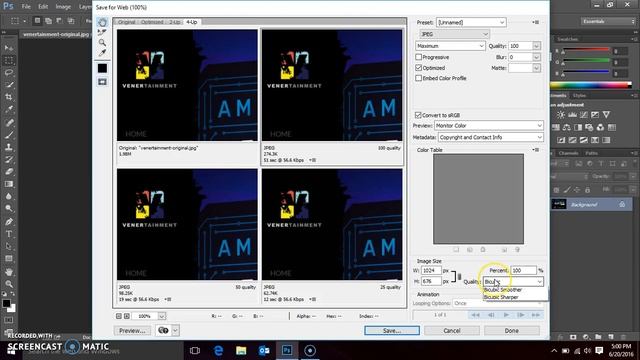Toggle the Optimized checkbox

(418, 68)
